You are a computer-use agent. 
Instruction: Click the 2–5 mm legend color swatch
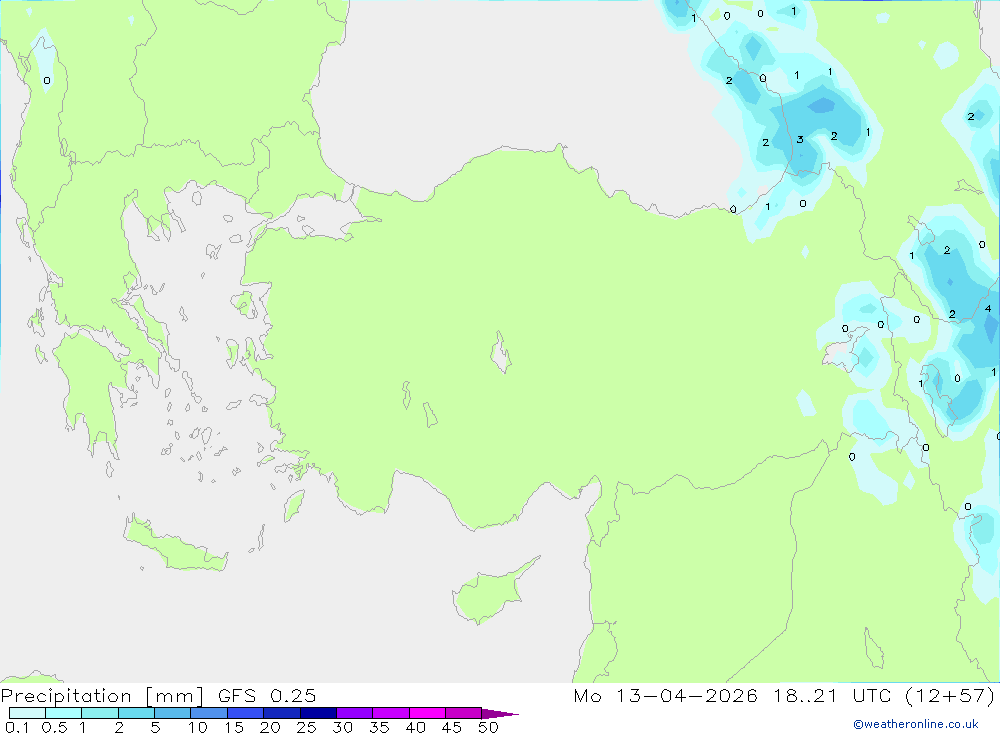point(136,713)
